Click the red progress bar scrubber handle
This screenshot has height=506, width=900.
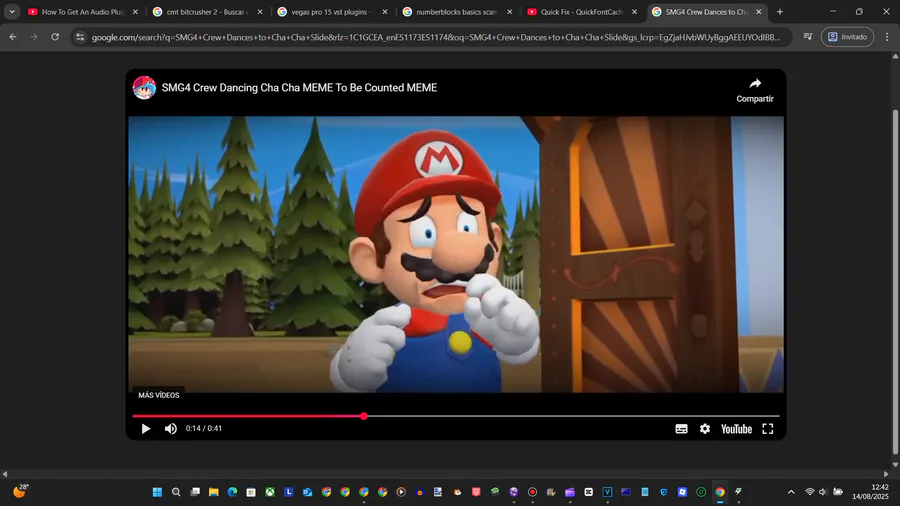coord(364,416)
